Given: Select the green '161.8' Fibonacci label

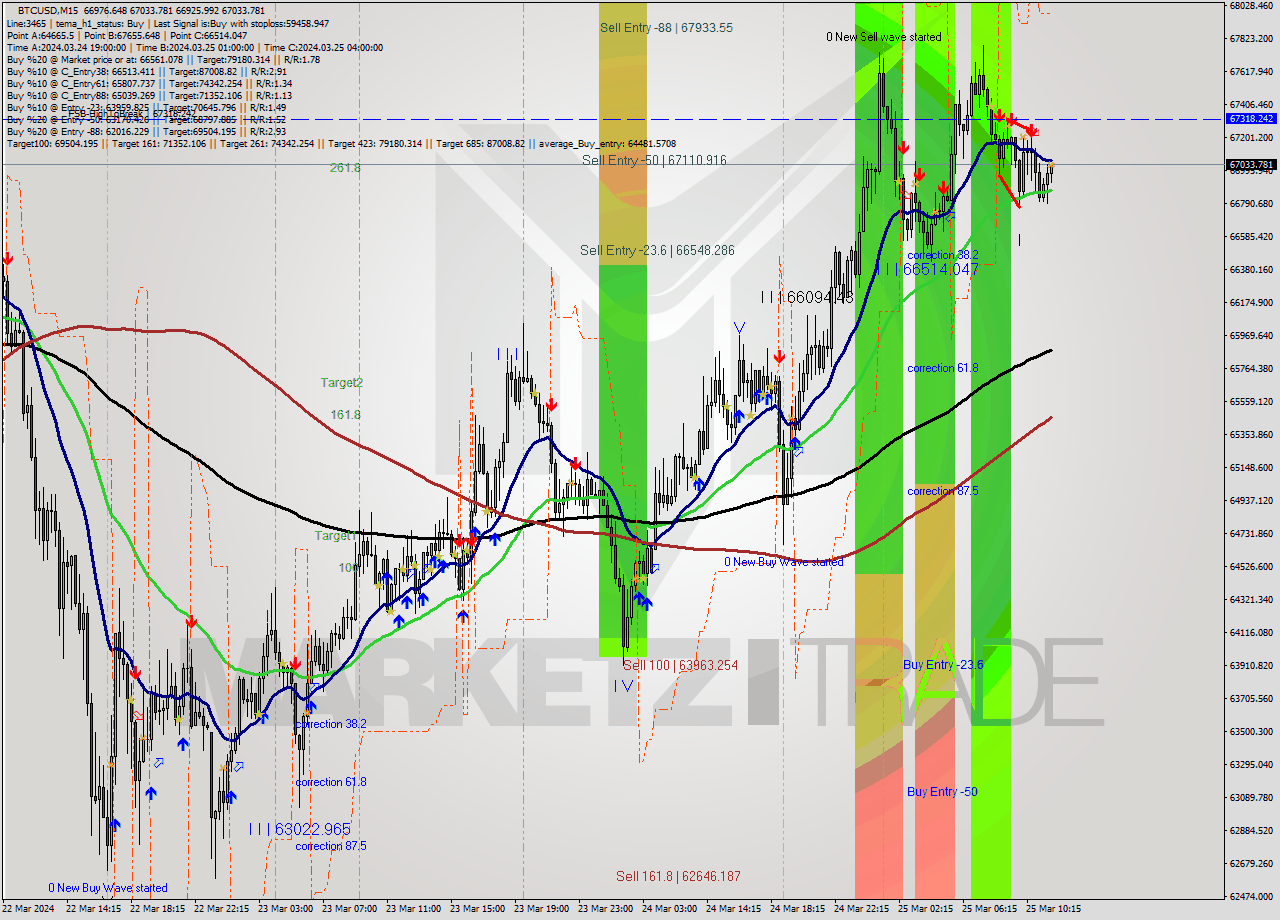Looking at the screenshot, I should (345, 415).
